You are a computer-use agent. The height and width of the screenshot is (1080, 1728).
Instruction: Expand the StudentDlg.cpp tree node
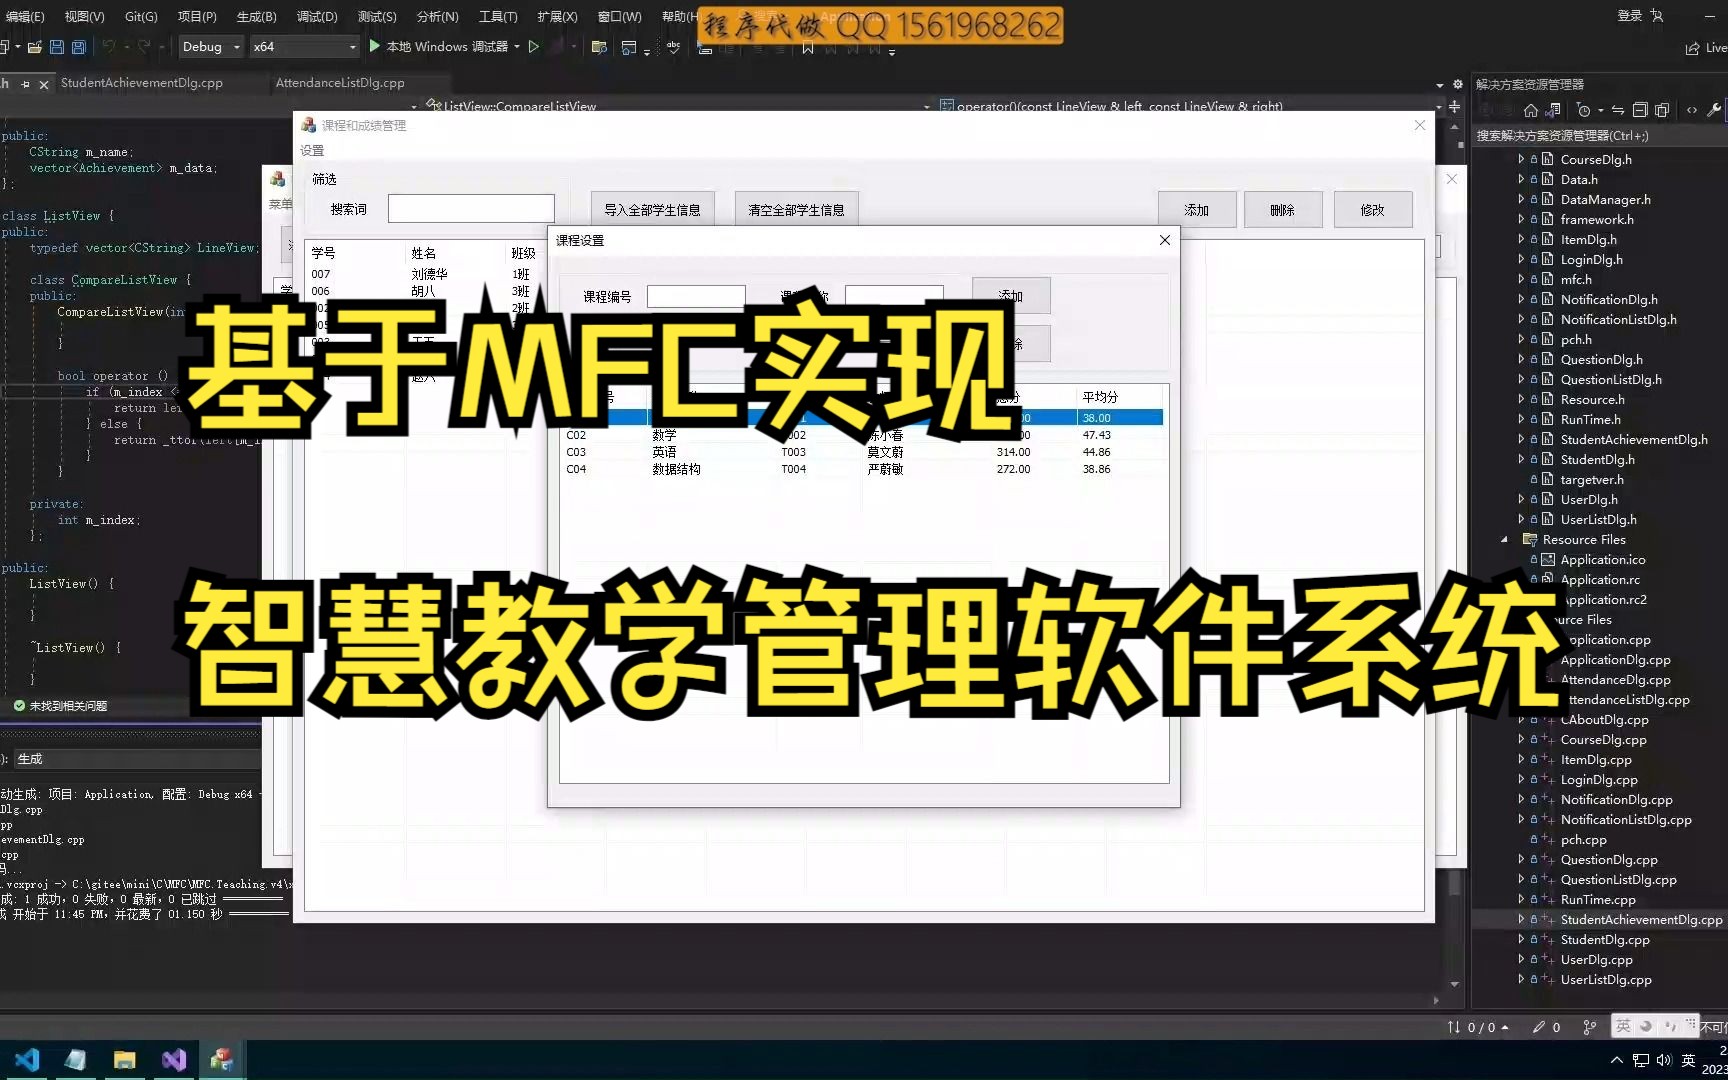pyautogui.click(x=1521, y=939)
